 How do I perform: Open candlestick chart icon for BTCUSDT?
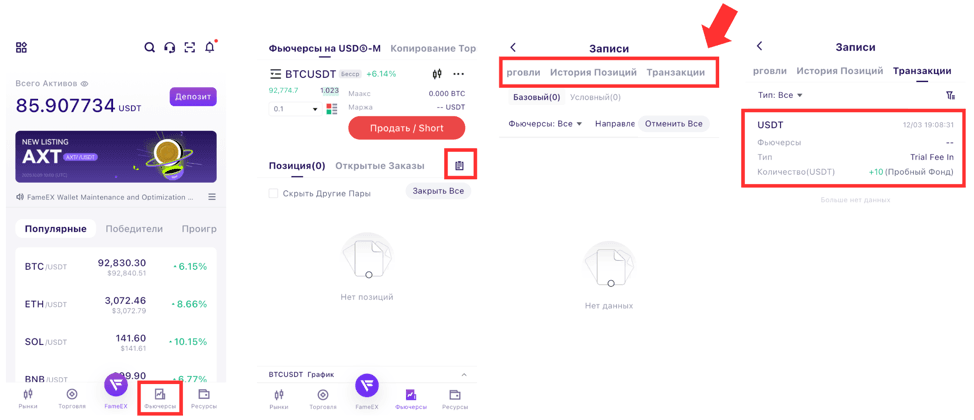pyautogui.click(x=437, y=74)
